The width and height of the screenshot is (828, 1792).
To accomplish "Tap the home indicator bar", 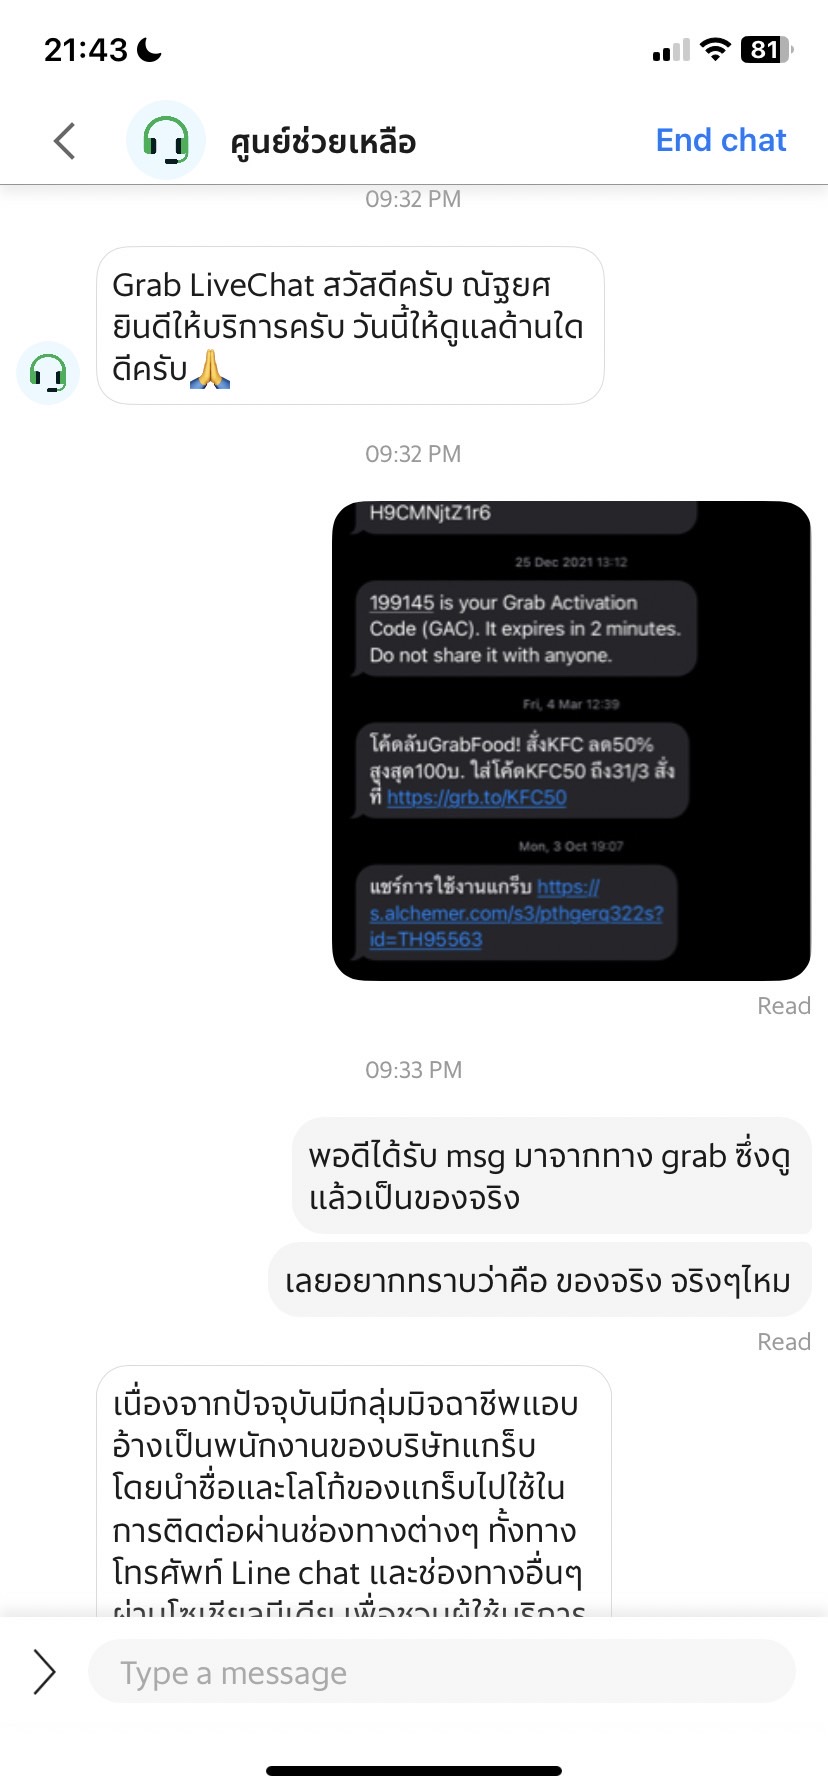I will (x=414, y=1771).
